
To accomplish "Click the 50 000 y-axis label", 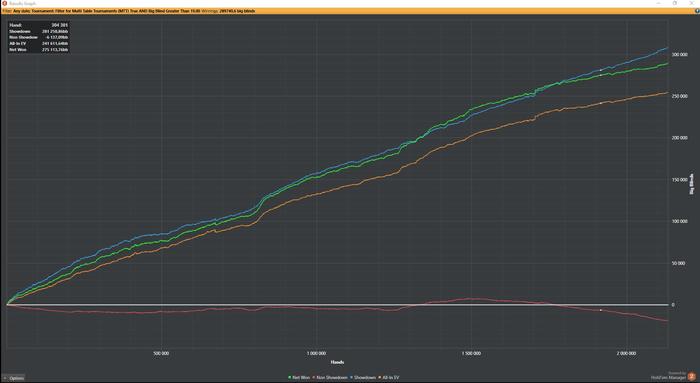I will click(679, 263).
